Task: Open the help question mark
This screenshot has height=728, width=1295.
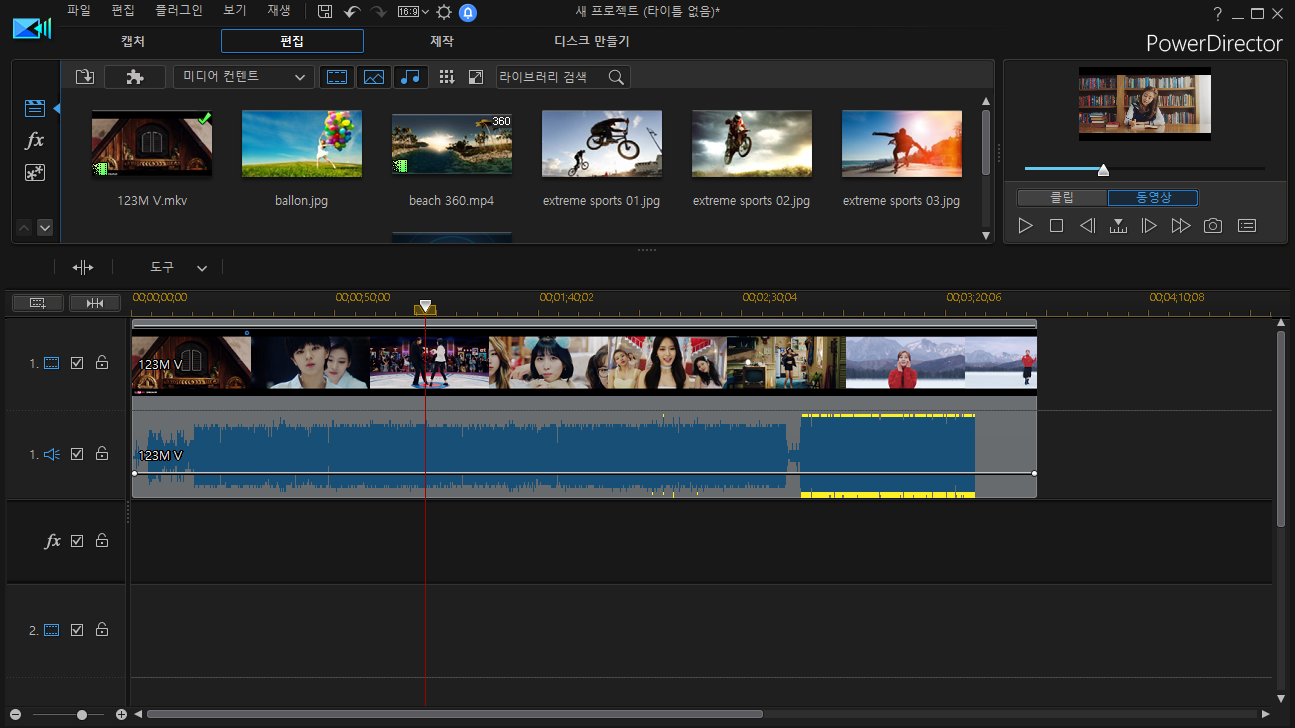Action: coord(1217,14)
